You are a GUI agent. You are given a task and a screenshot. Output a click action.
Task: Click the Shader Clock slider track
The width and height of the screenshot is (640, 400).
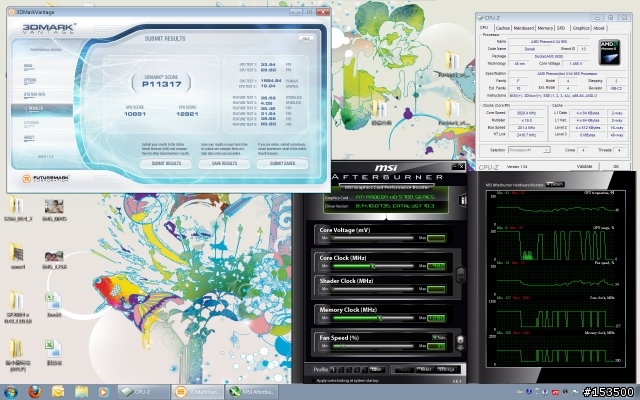coord(373,289)
